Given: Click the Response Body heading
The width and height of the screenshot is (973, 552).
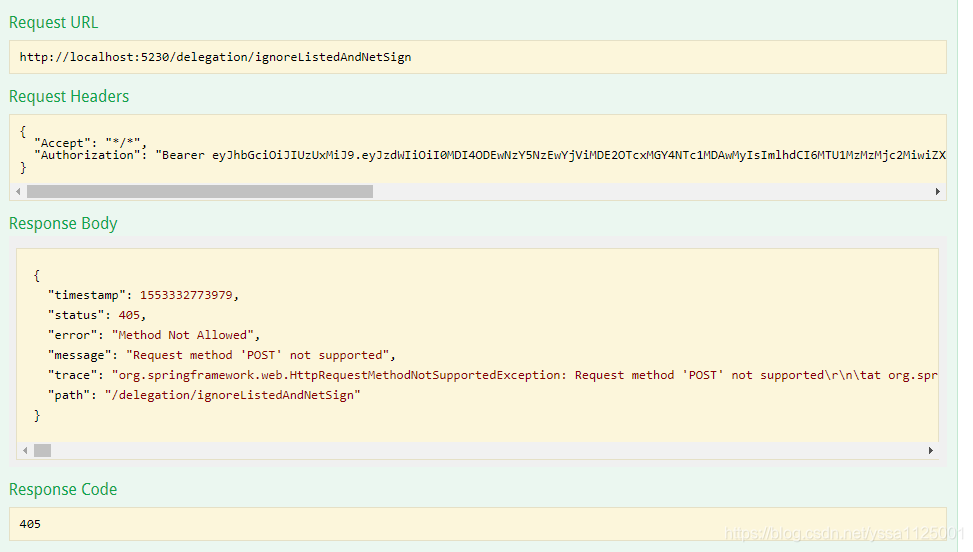Looking at the screenshot, I should tap(63, 223).
